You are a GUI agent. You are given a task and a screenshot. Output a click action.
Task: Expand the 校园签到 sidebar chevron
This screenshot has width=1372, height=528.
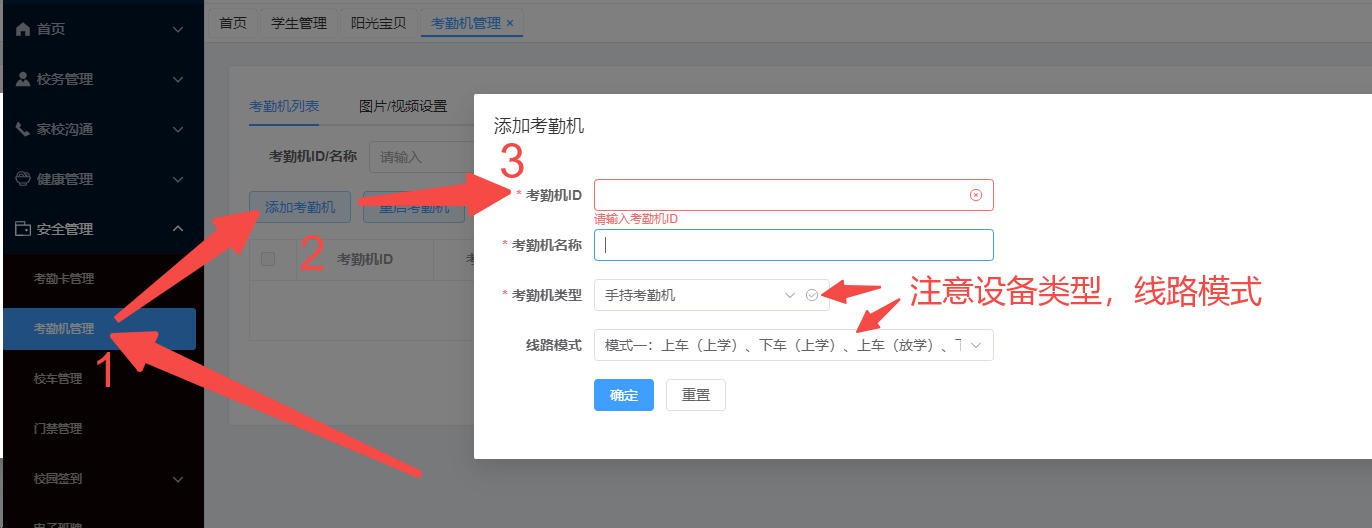pos(178,479)
